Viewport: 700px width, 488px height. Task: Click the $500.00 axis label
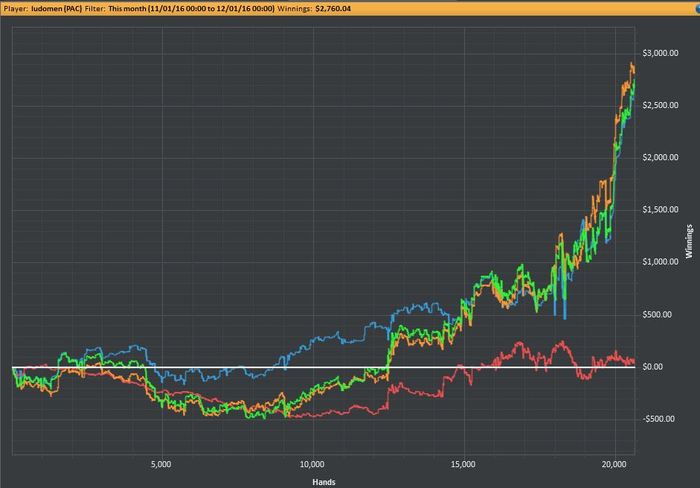tap(657, 315)
